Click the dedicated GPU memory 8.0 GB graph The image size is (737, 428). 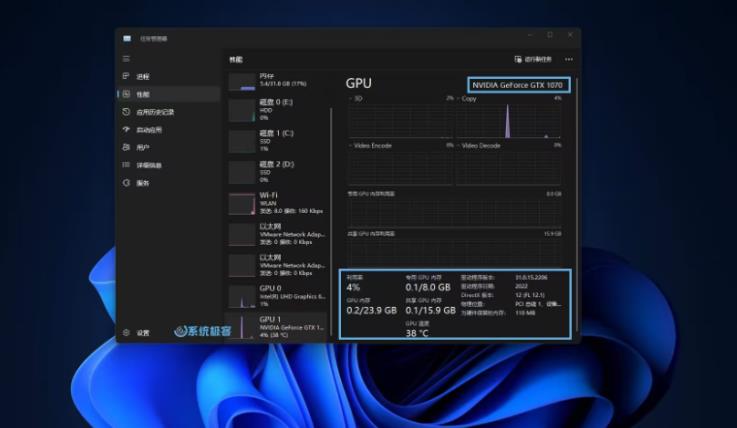pos(455,212)
